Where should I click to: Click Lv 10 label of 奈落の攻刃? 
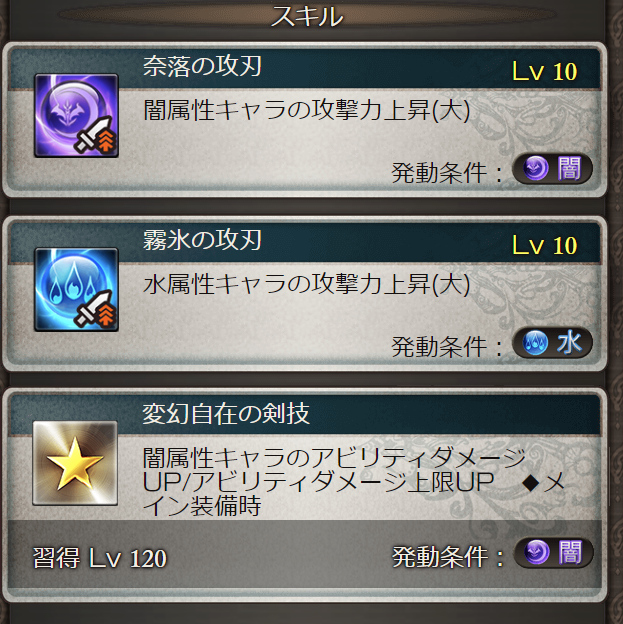[x=544, y=72]
